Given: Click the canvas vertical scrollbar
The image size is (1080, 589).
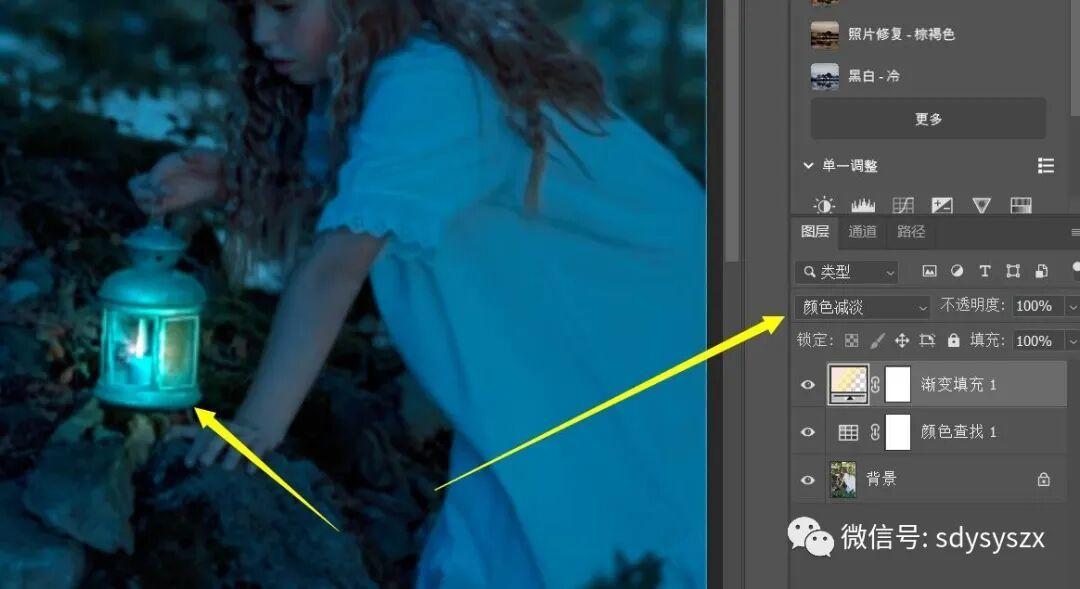Looking at the screenshot, I should click(733, 131).
